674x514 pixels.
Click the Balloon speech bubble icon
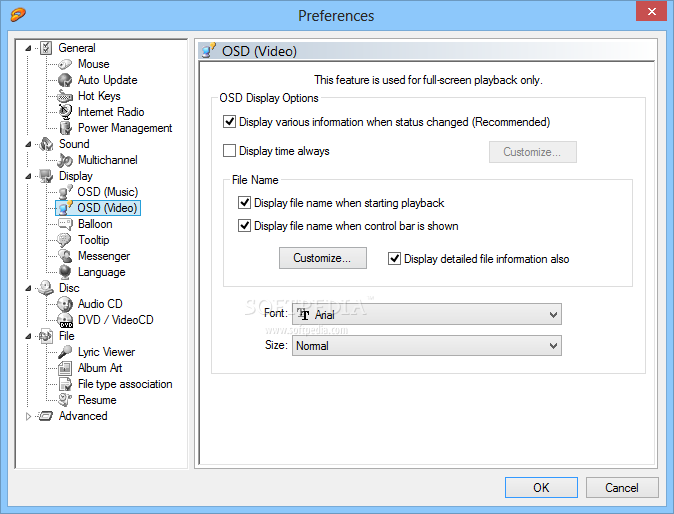[x=65, y=224]
